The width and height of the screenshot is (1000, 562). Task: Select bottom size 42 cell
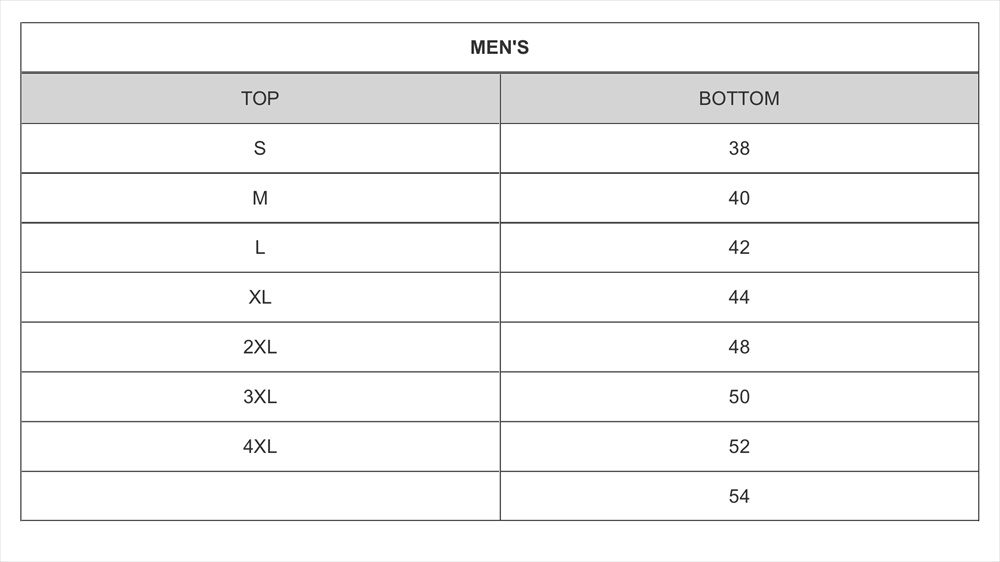click(739, 248)
